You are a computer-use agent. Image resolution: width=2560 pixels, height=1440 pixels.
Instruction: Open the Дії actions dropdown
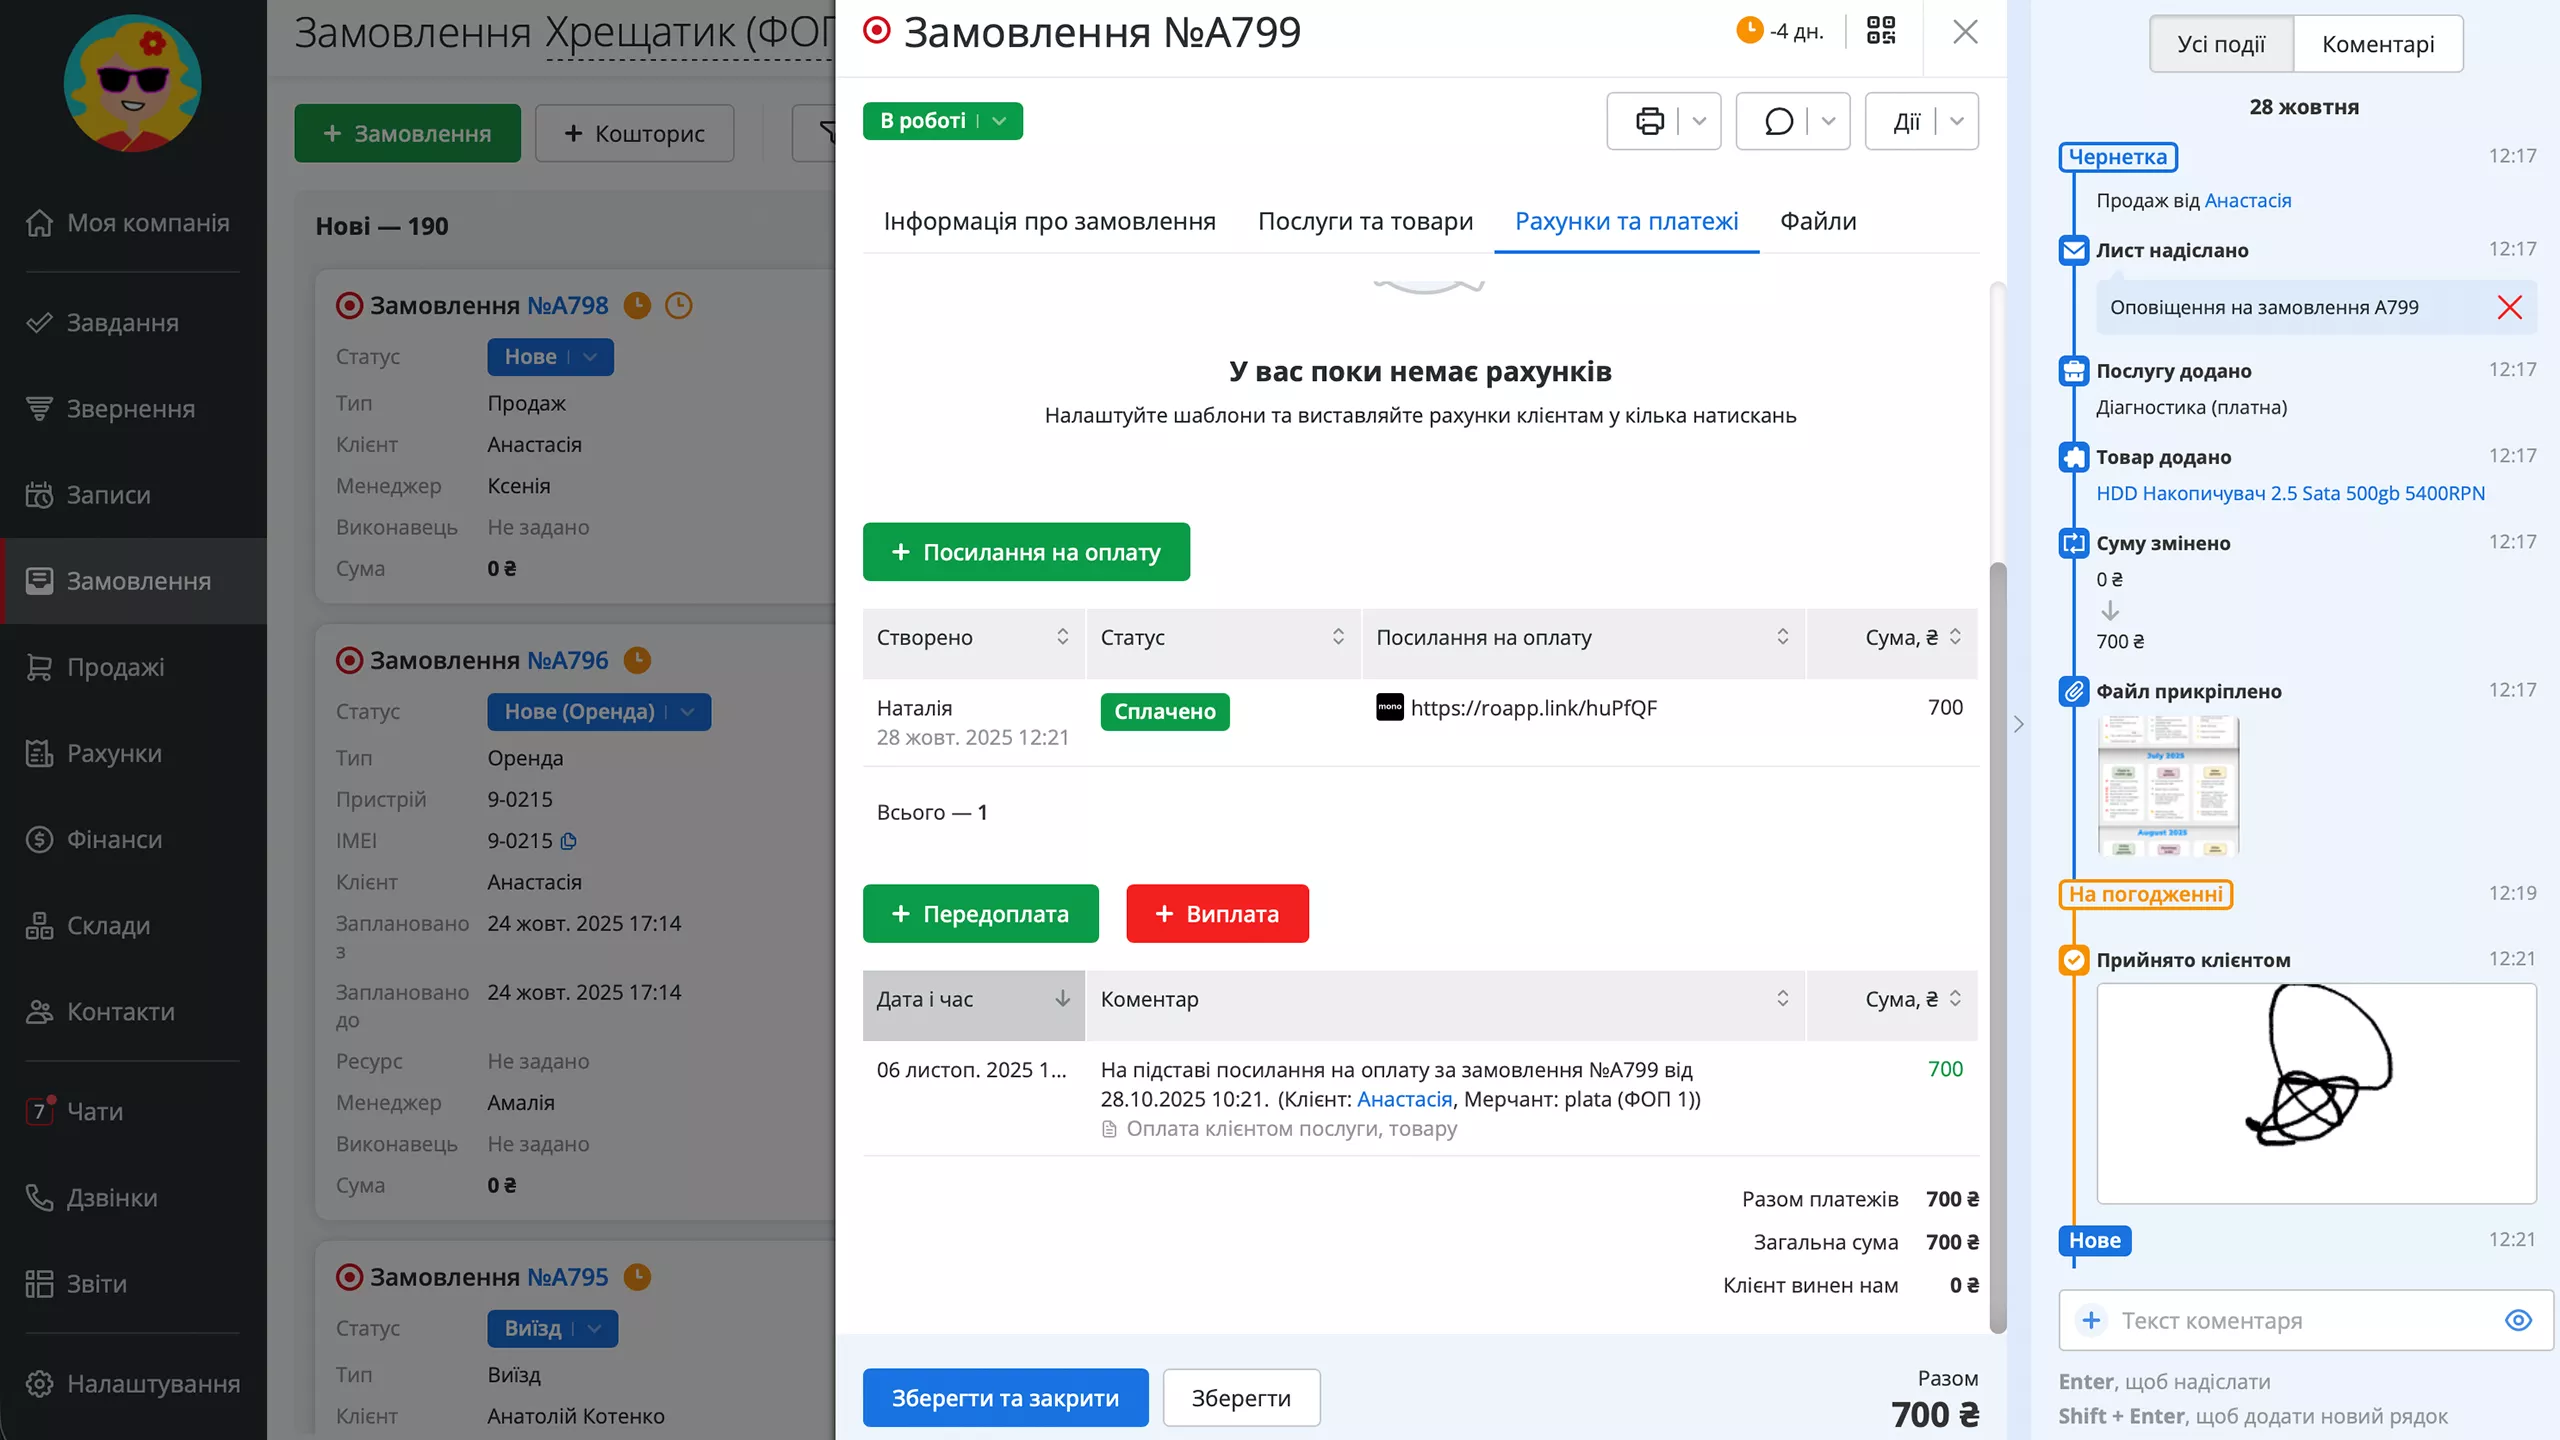coord(1921,121)
